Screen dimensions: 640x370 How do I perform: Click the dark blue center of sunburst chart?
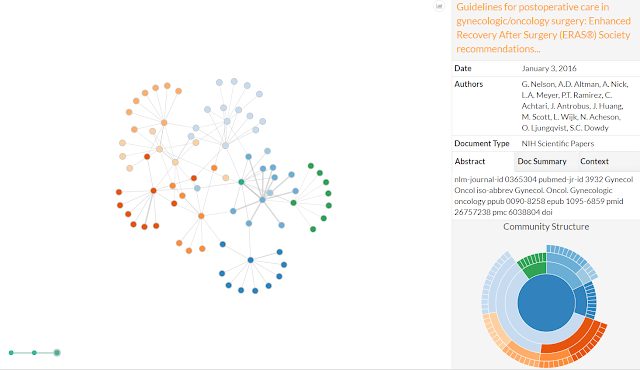[x=546, y=303]
